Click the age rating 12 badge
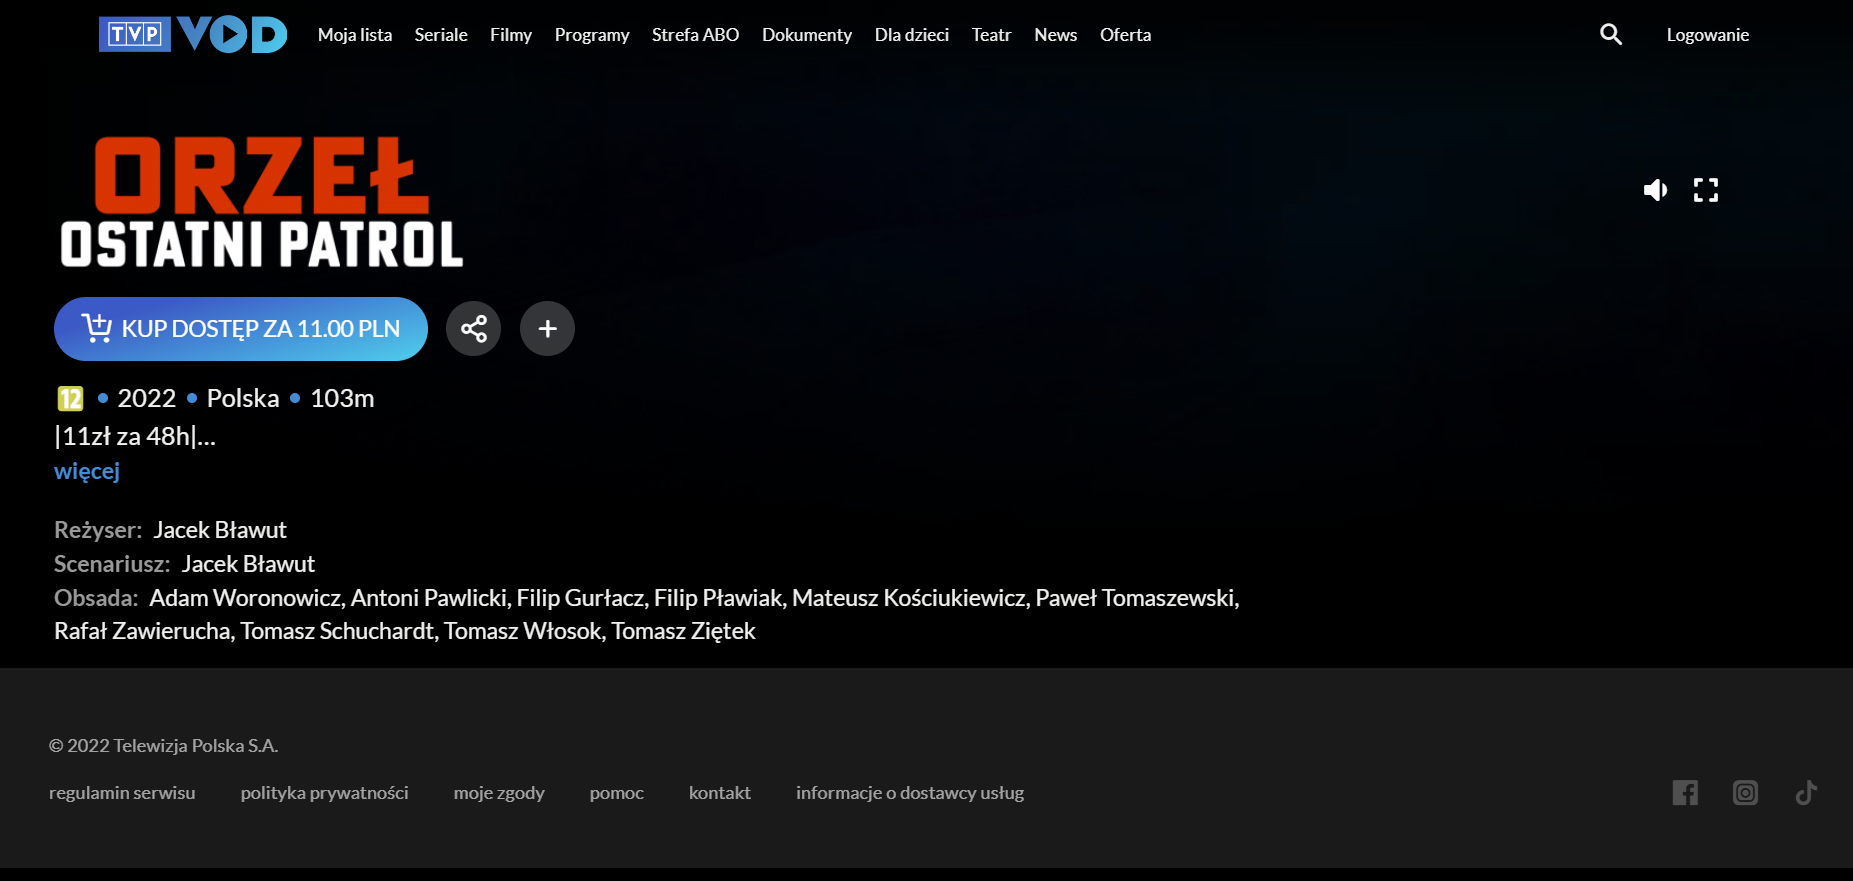The image size is (1853, 881). point(70,399)
